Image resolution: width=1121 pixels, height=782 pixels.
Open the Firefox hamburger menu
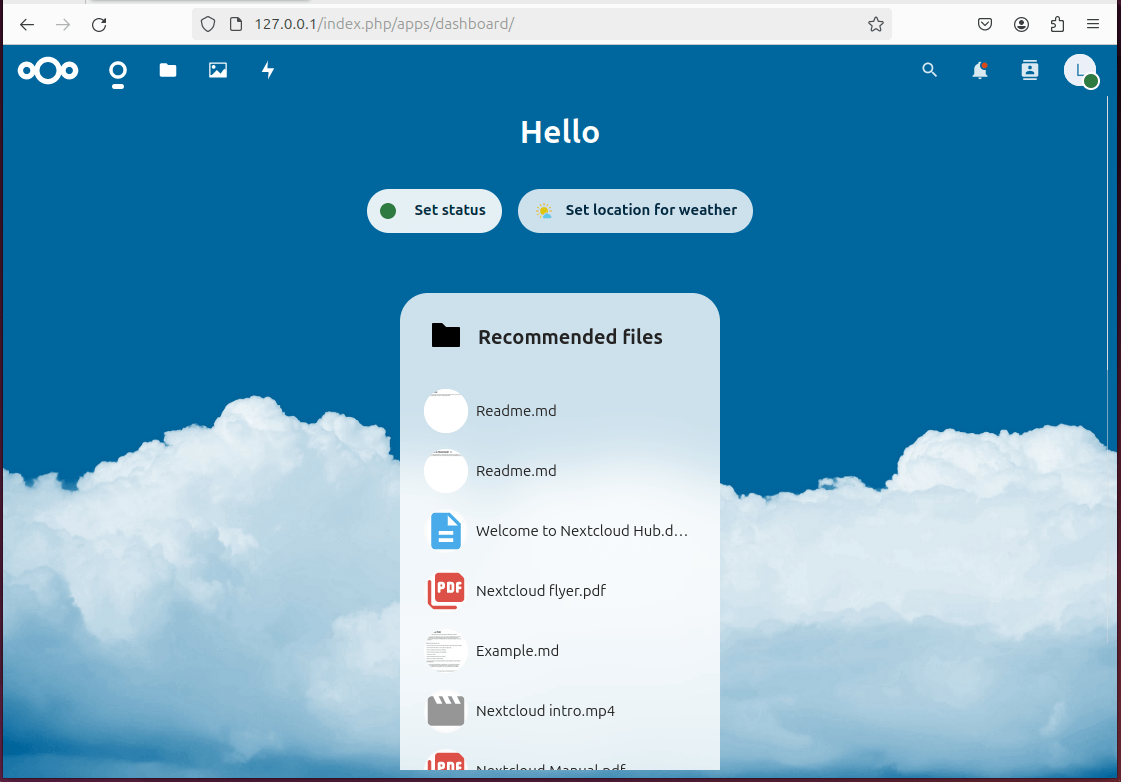1093,24
